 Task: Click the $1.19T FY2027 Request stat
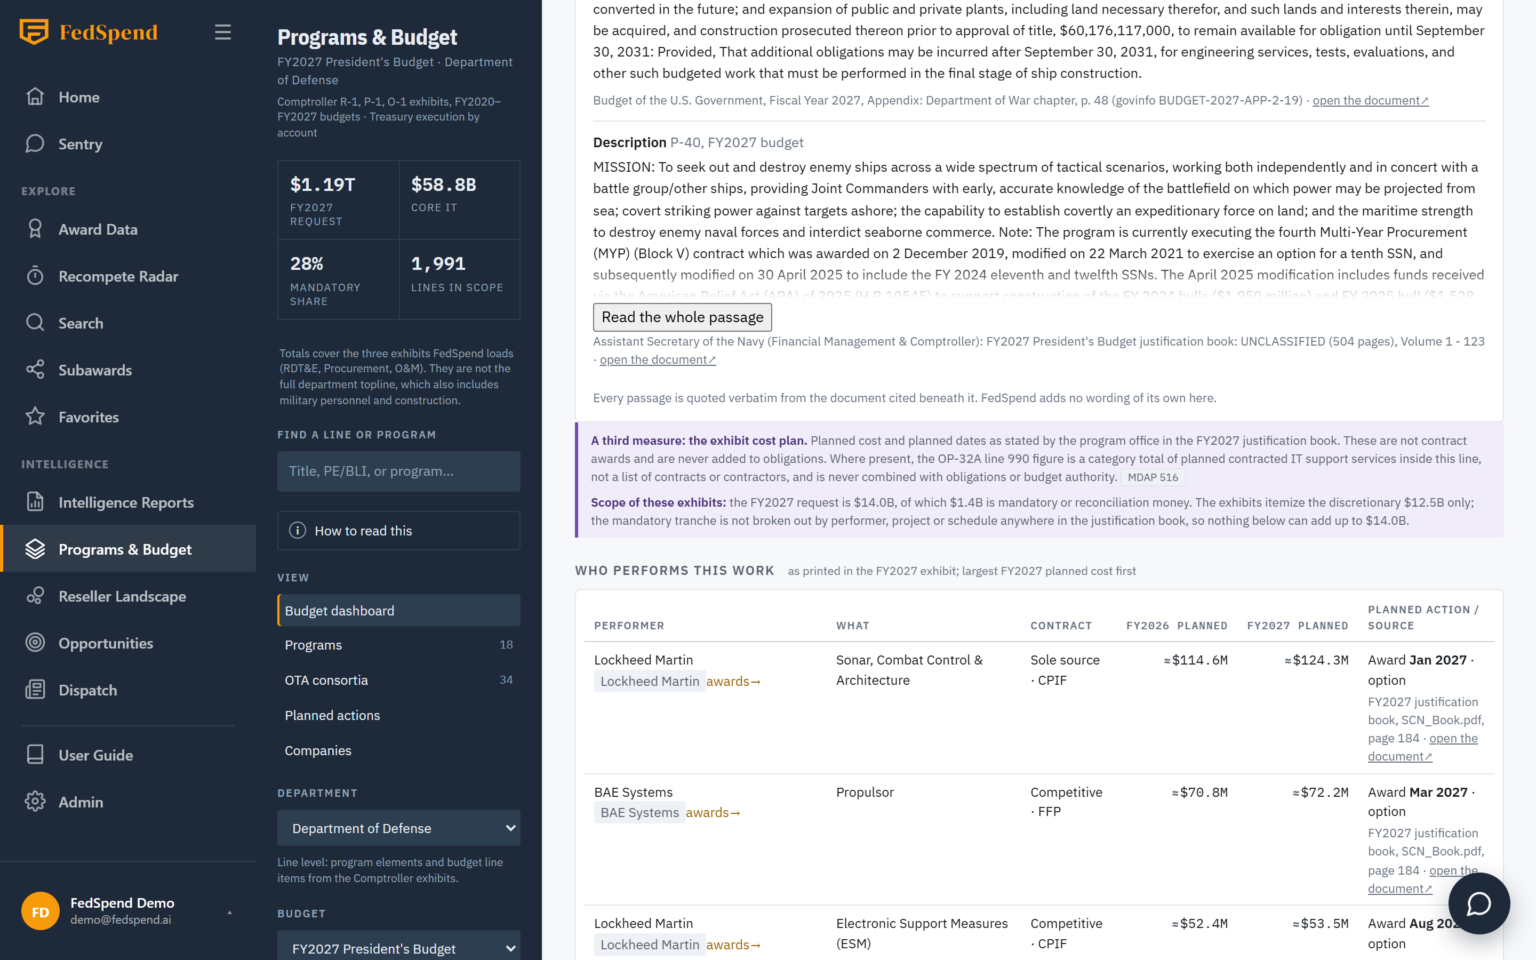[x=338, y=200]
